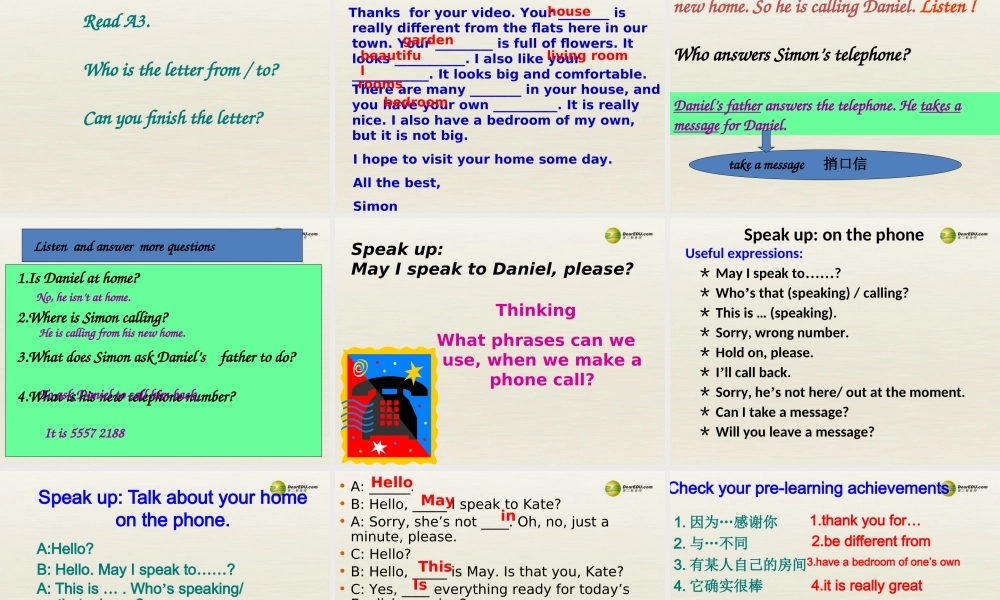Click the red telephone clipart image
Image resolution: width=1000 pixels, height=600 pixels.
point(389,403)
